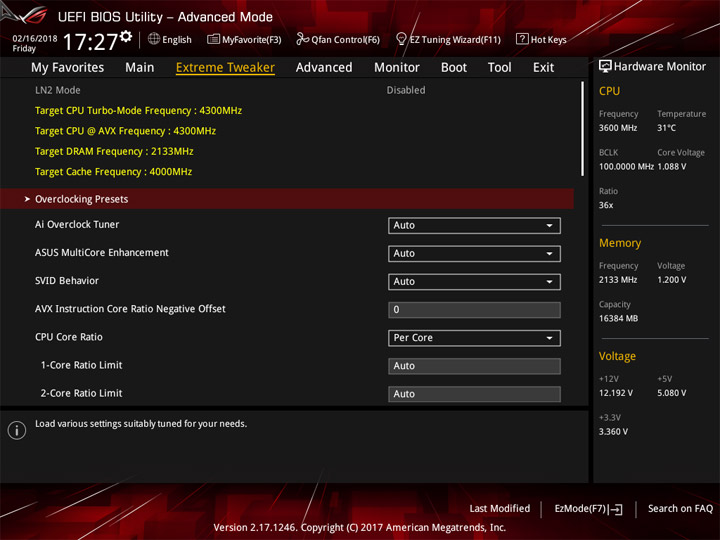Open the SVID Behavior dropdown
The image size is (720, 540).
coord(474,281)
